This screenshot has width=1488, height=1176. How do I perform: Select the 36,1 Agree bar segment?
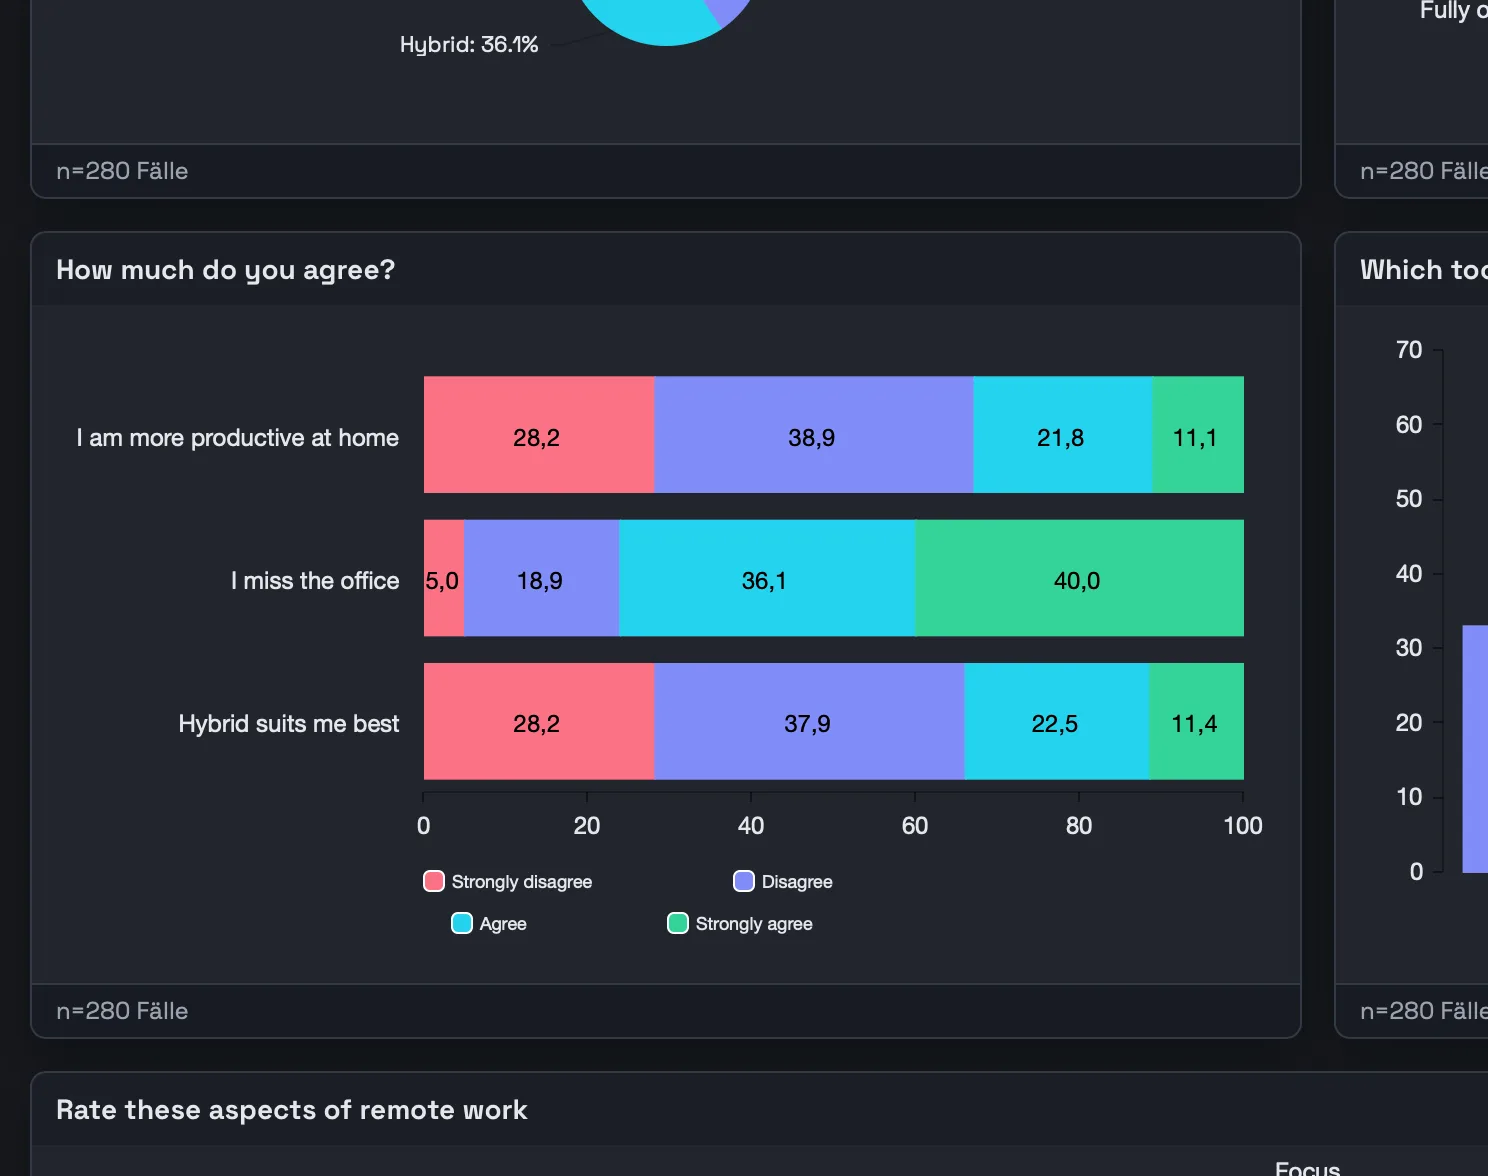[768, 578]
